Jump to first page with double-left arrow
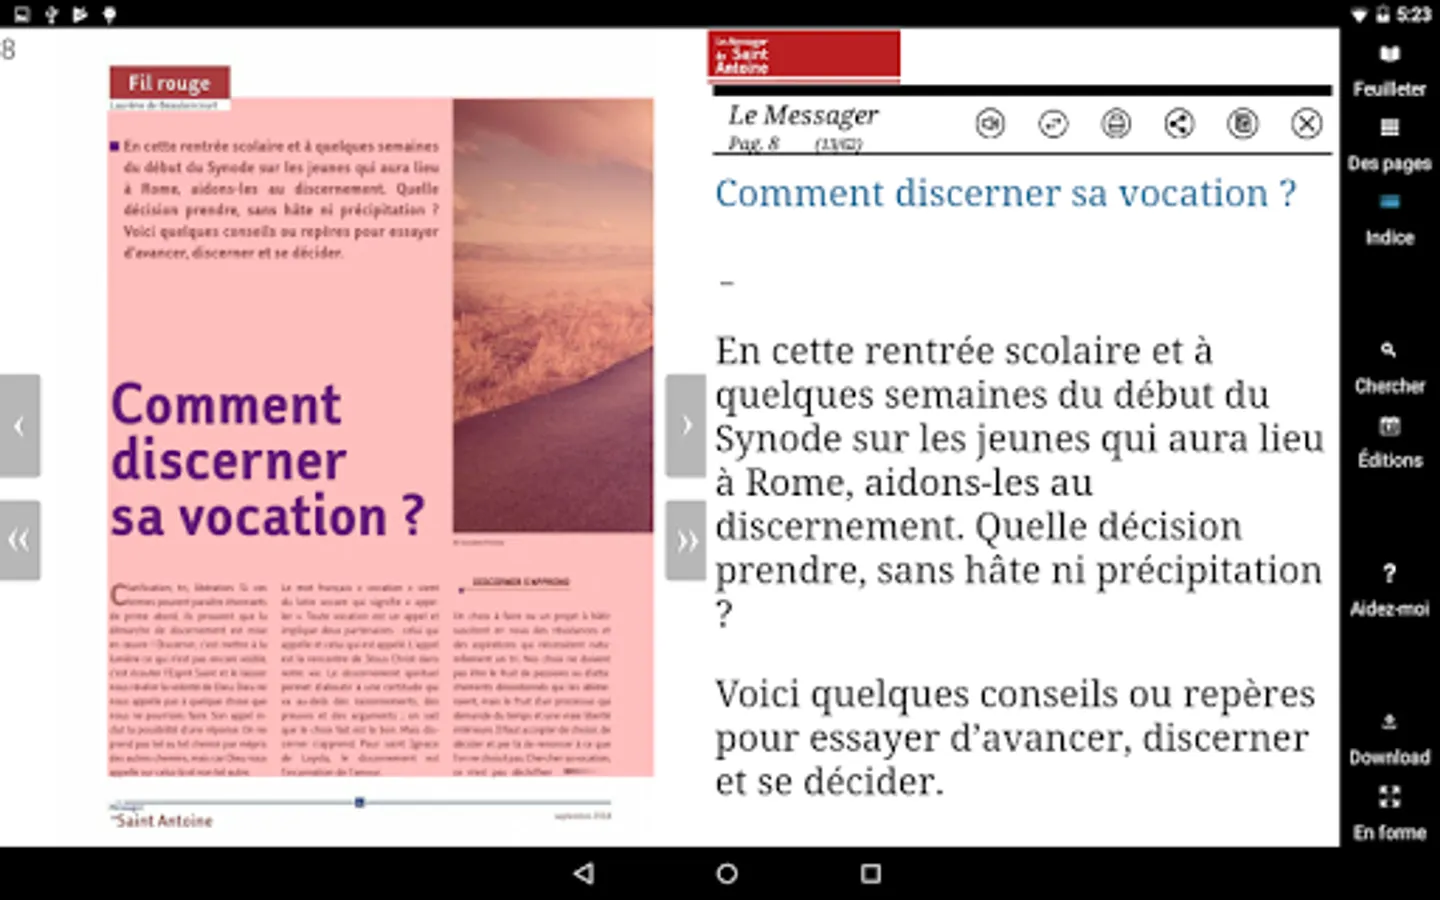 (x=20, y=541)
